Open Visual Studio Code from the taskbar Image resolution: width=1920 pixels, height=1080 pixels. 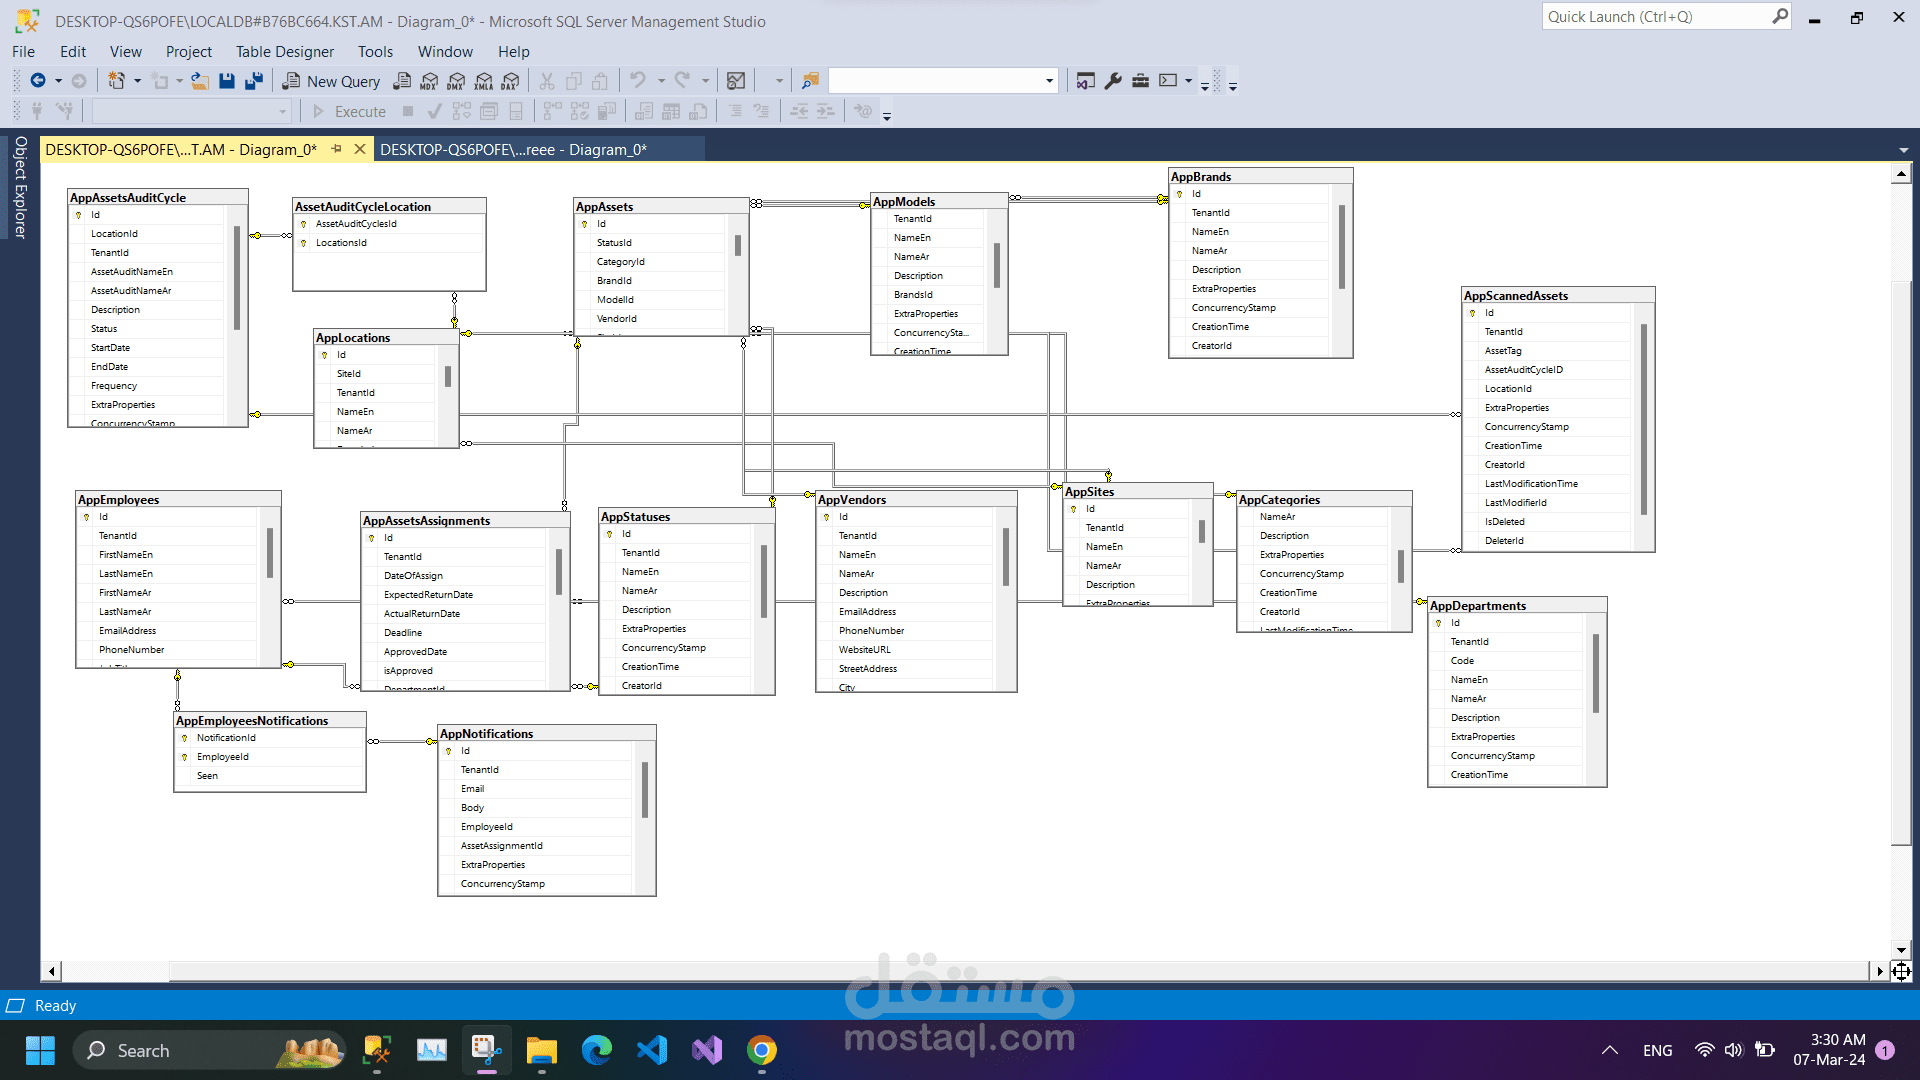(652, 1050)
